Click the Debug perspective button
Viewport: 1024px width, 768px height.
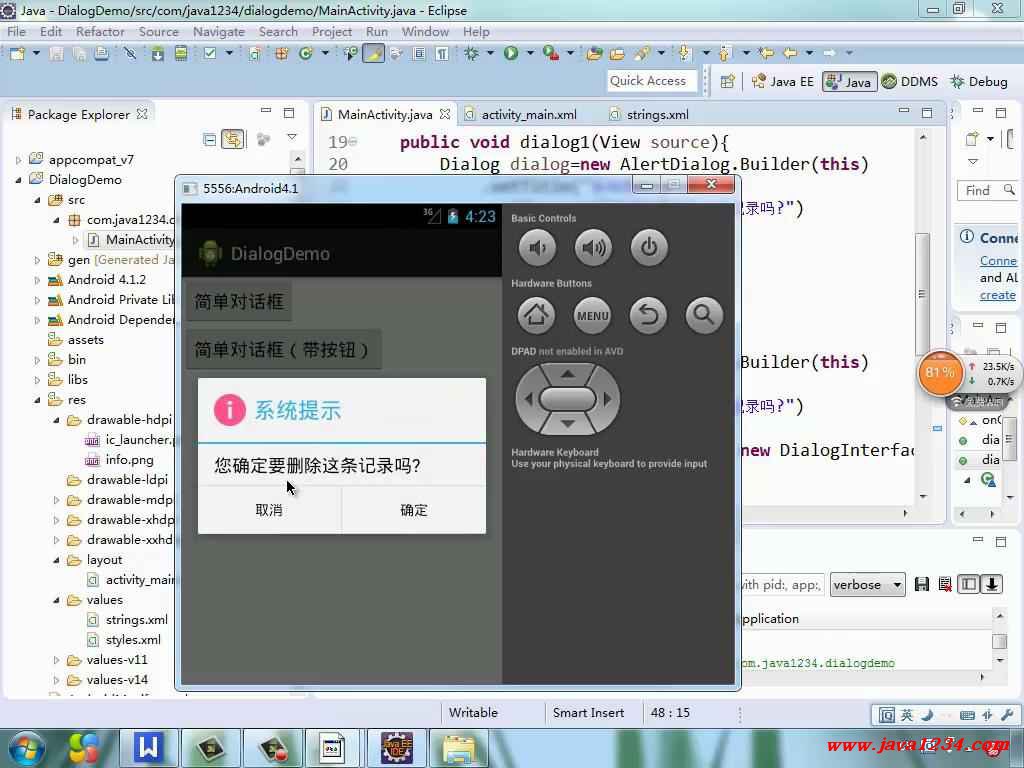tap(979, 82)
